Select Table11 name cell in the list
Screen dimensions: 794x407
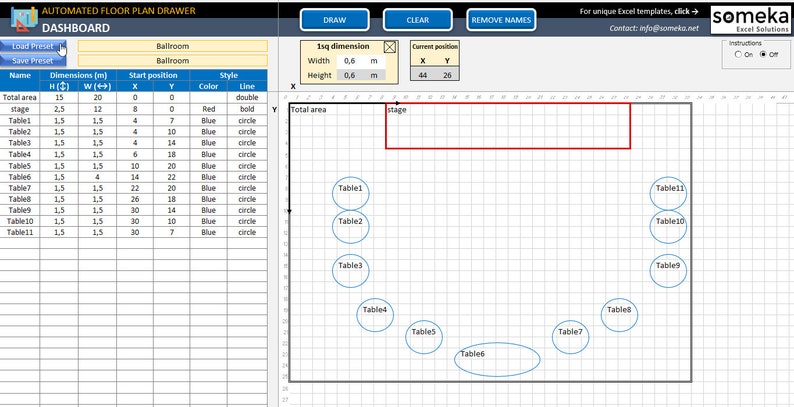coord(20,232)
